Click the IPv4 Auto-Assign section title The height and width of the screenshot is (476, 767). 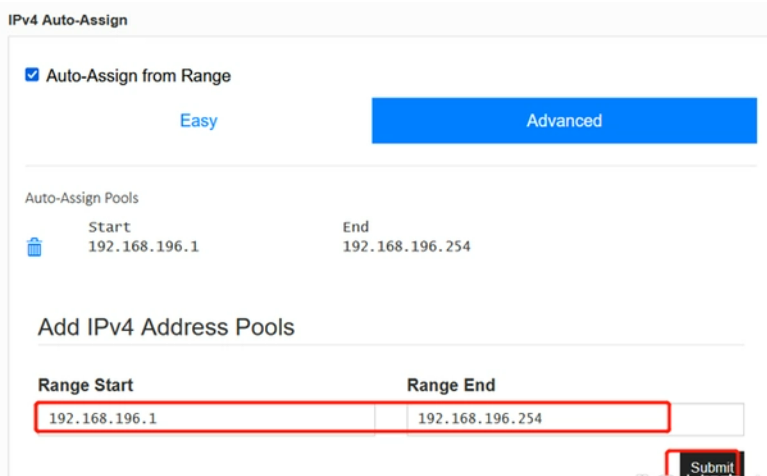click(x=68, y=20)
